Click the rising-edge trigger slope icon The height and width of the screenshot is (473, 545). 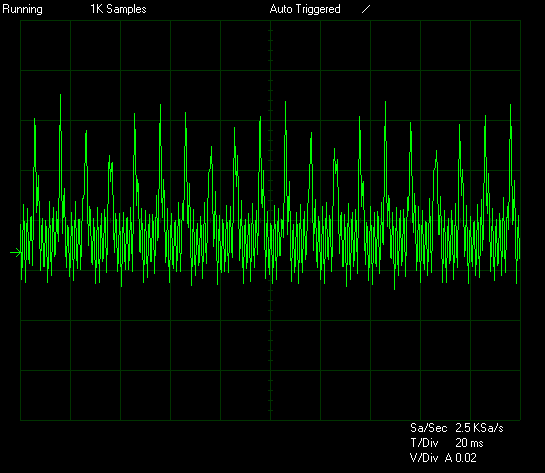(x=366, y=9)
